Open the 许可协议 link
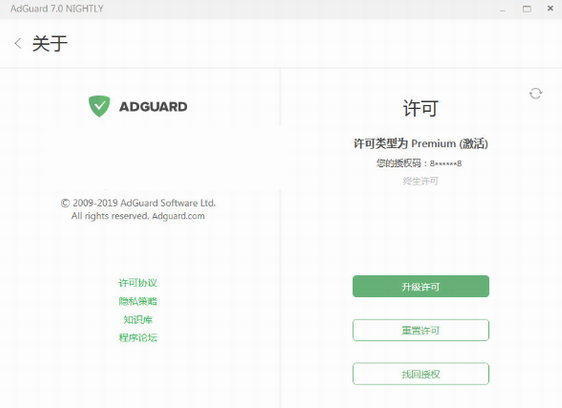 coord(138,283)
